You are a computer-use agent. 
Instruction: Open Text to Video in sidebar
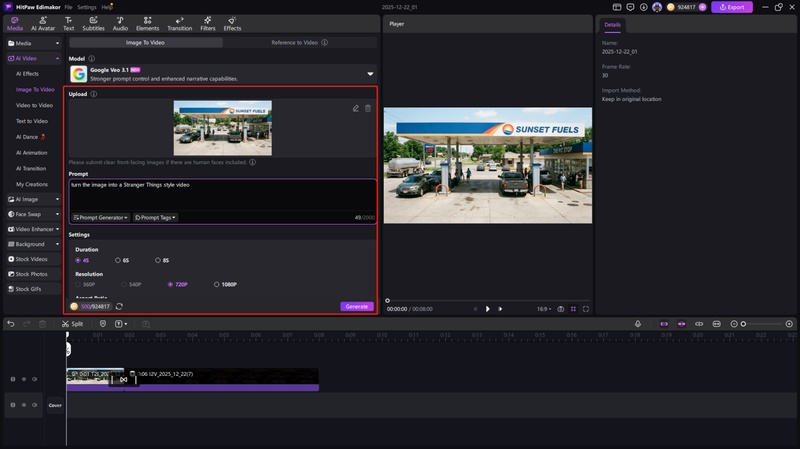[x=32, y=121]
